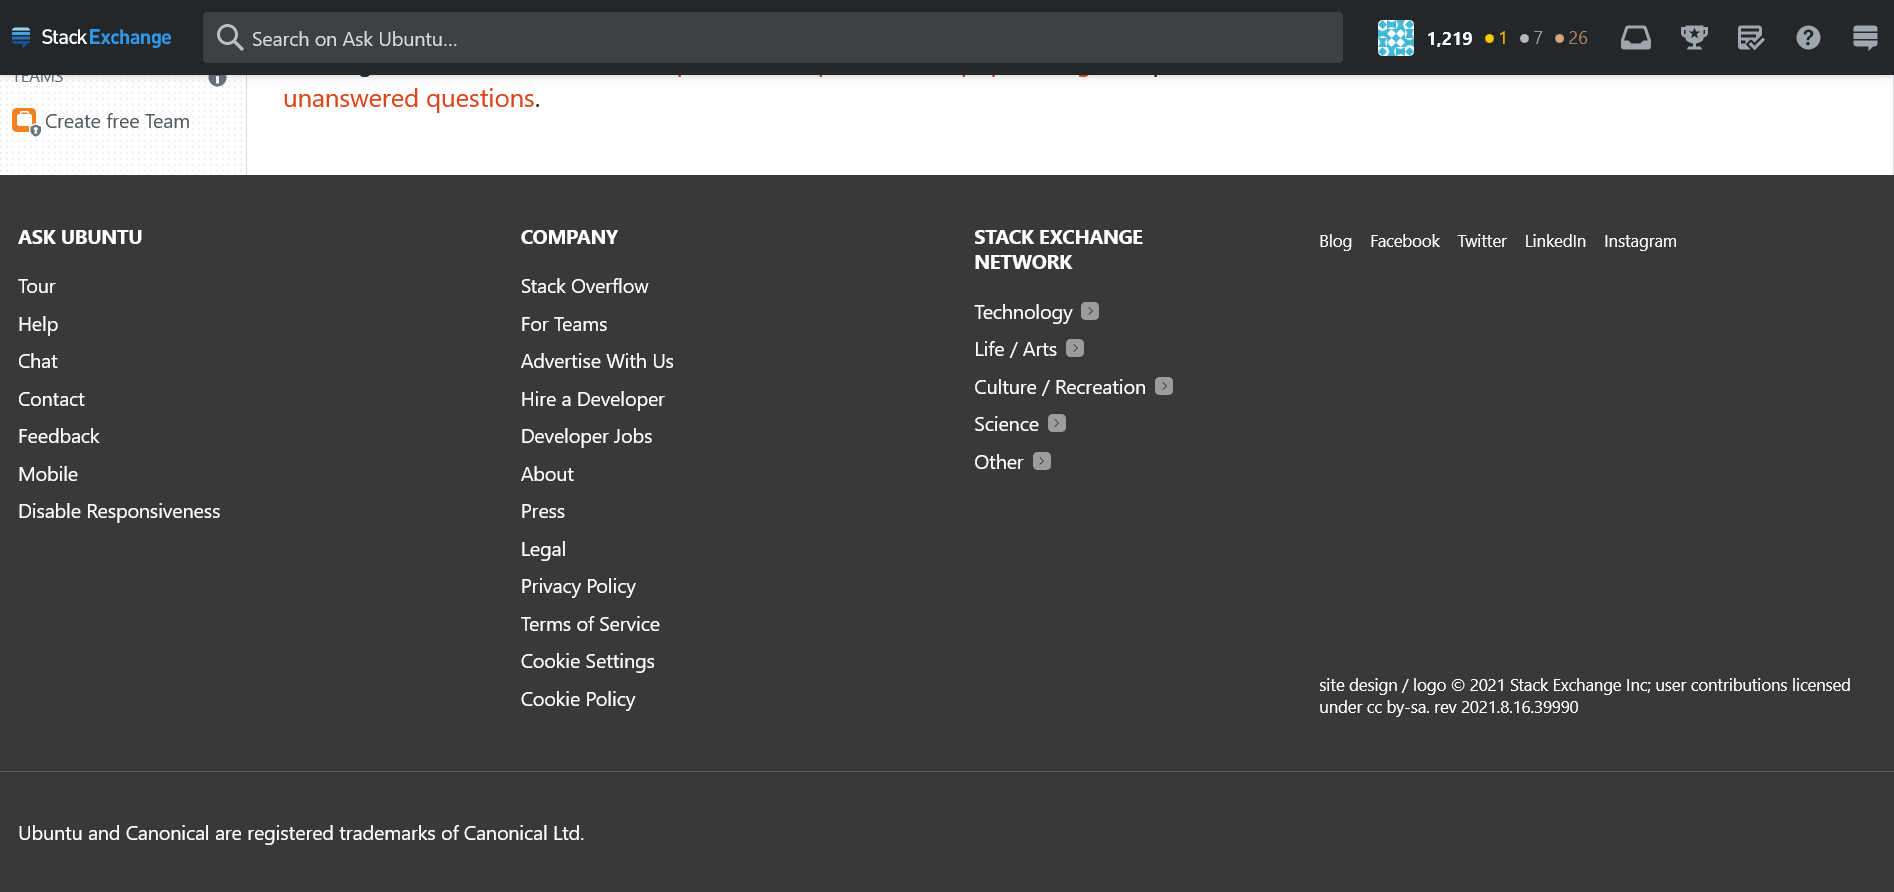The image size is (1894, 892).
Task: Open the Twitter link
Action: (x=1481, y=241)
